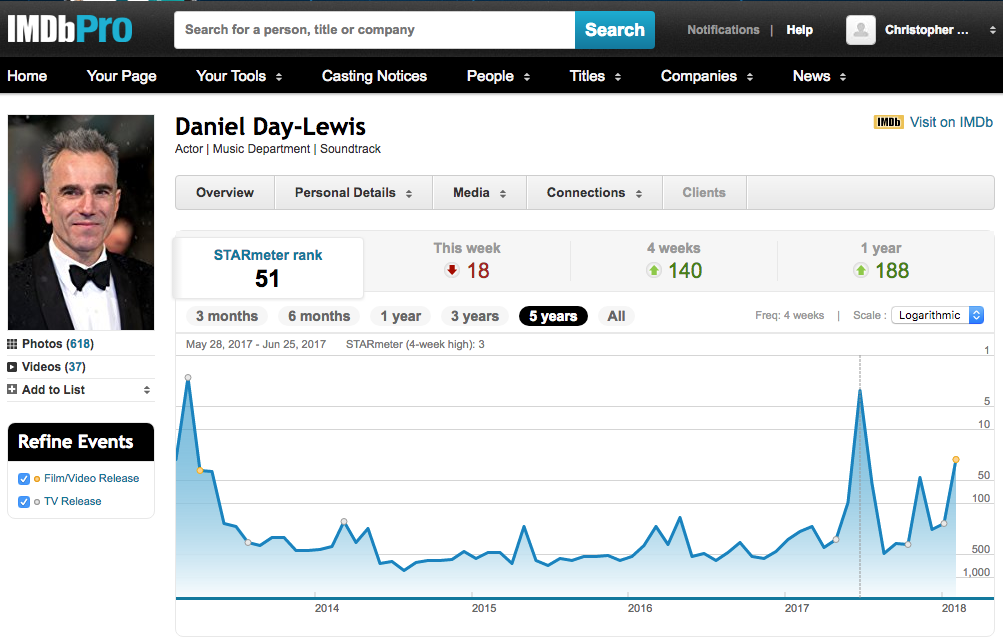
Task: Open Notifications link
Action: 723,30
